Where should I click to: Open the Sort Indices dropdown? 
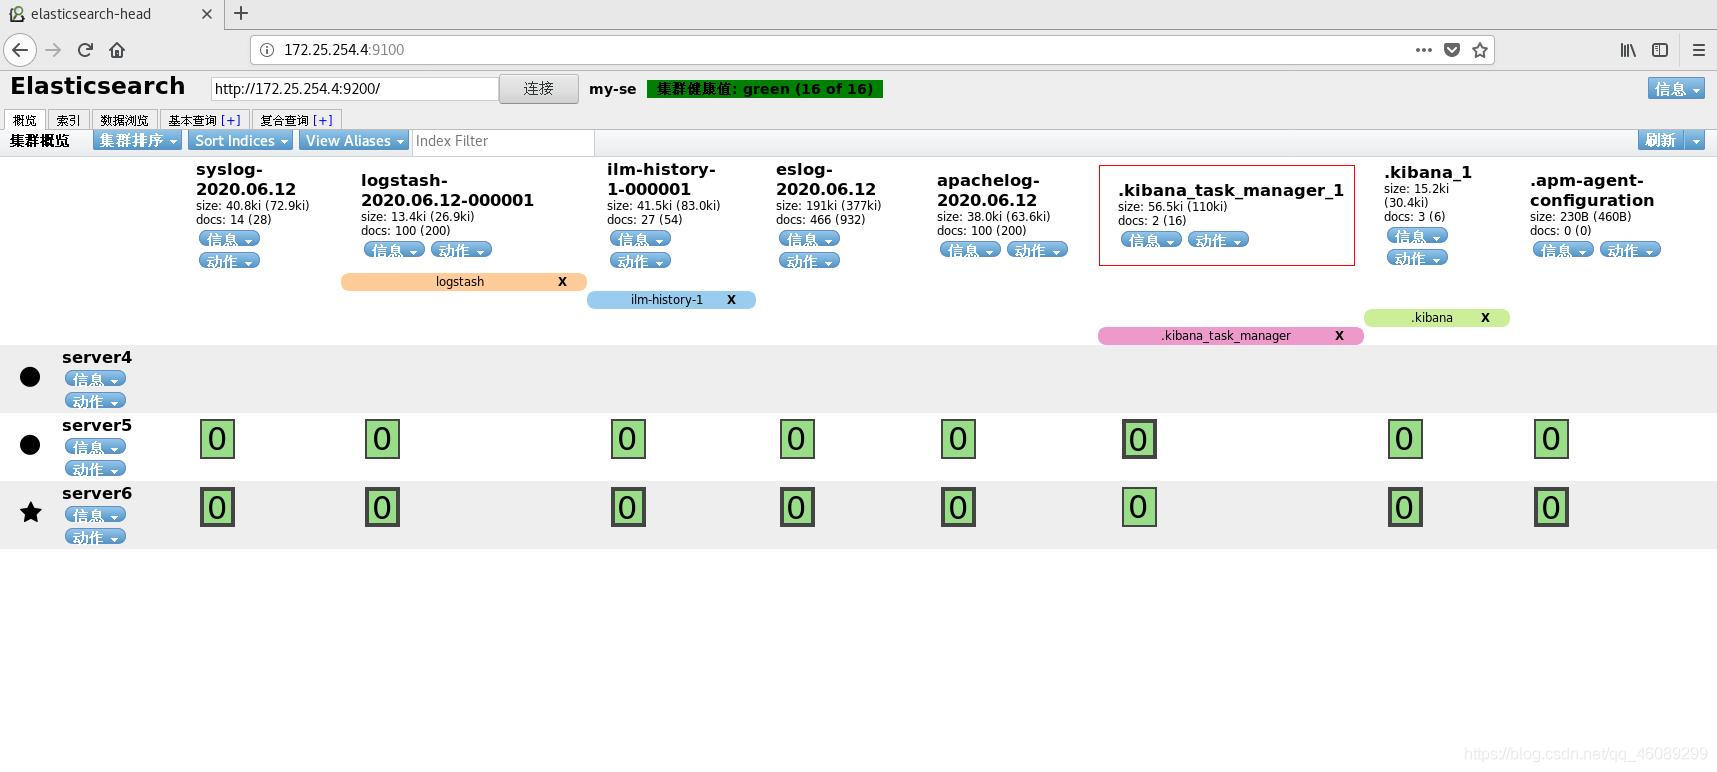[x=241, y=141]
